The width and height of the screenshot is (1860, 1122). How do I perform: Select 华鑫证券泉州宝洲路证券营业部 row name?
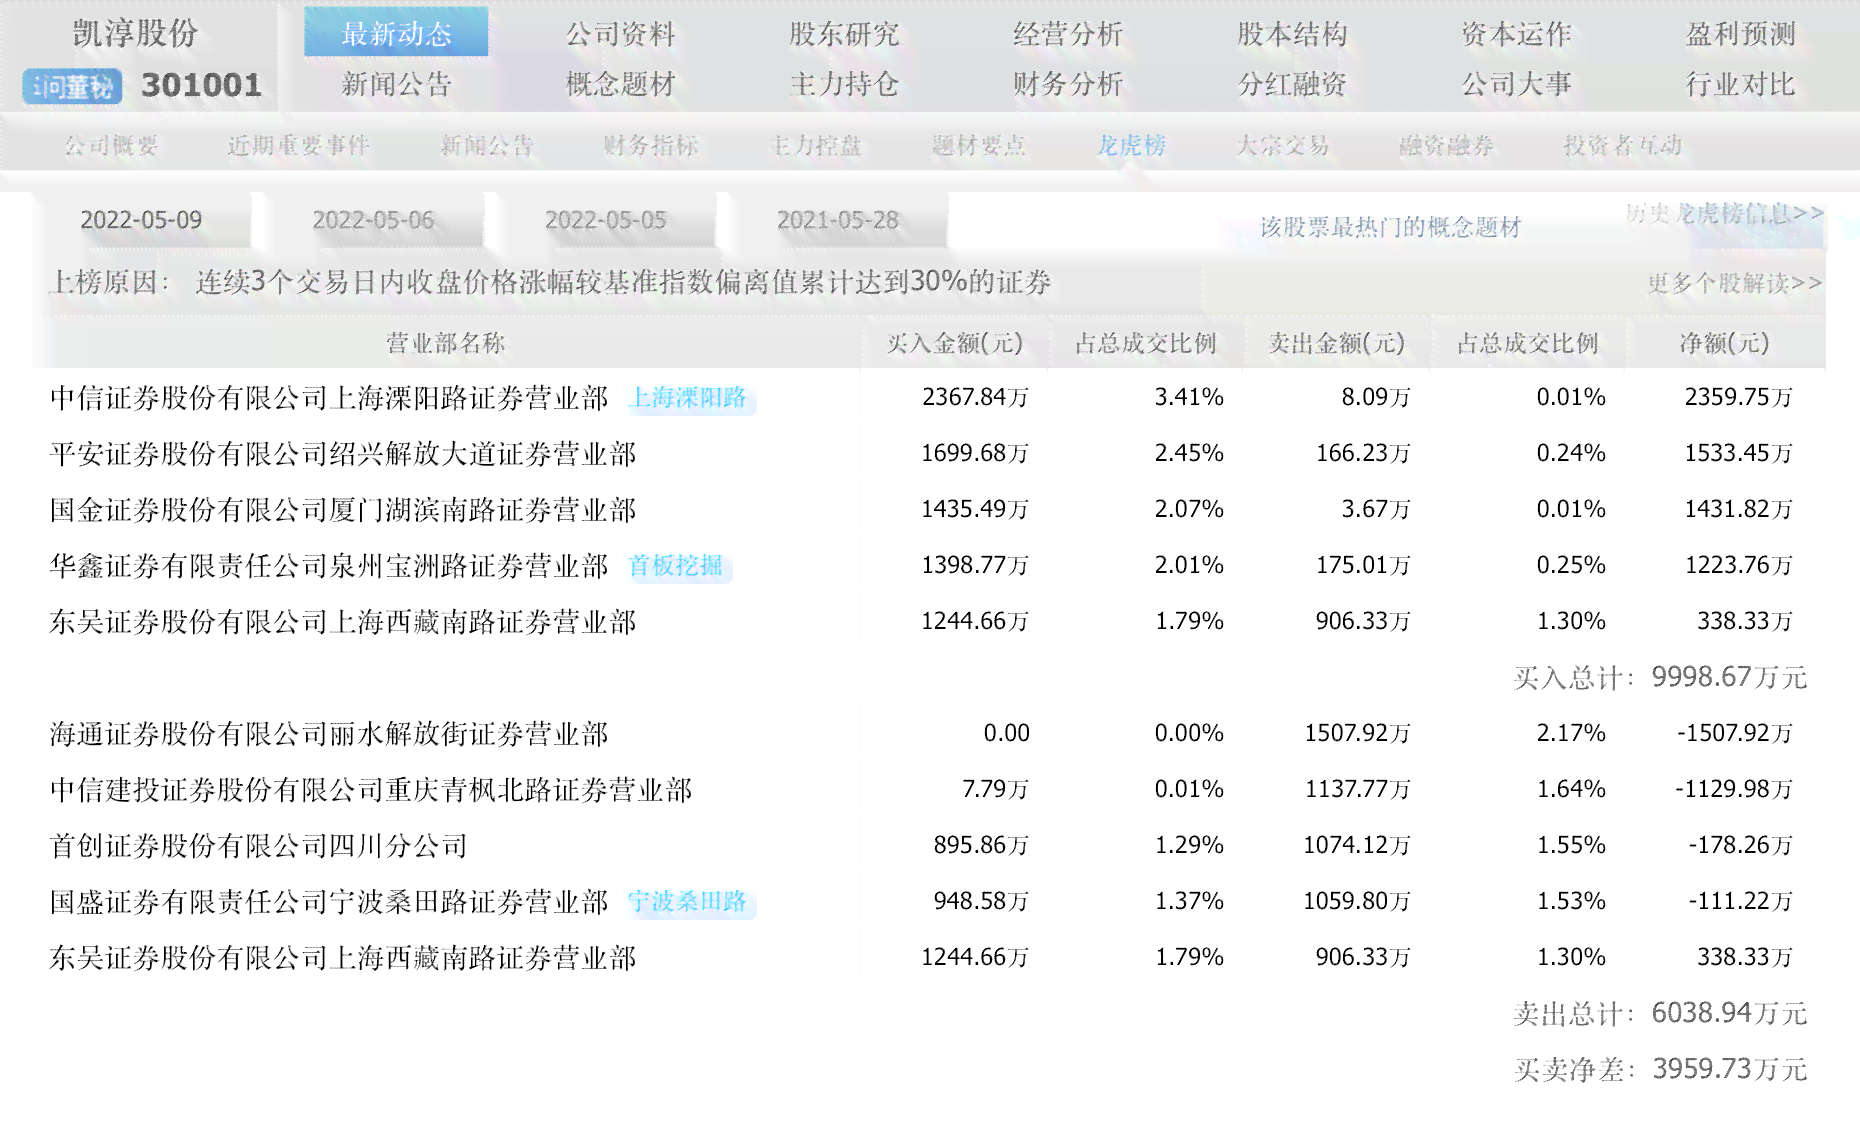[x=329, y=566]
